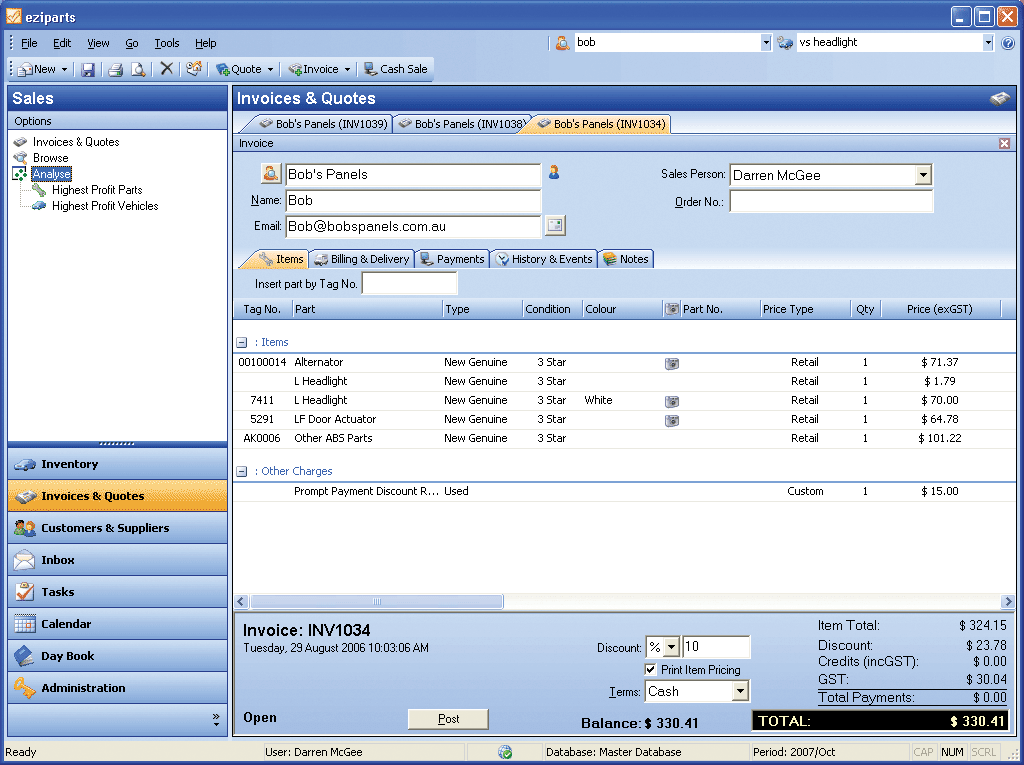This screenshot has height=765, width=1024.
Task: Click camera icon on L Headlight 7411 row
Action: pyautogui.click(x=671, y=401)
